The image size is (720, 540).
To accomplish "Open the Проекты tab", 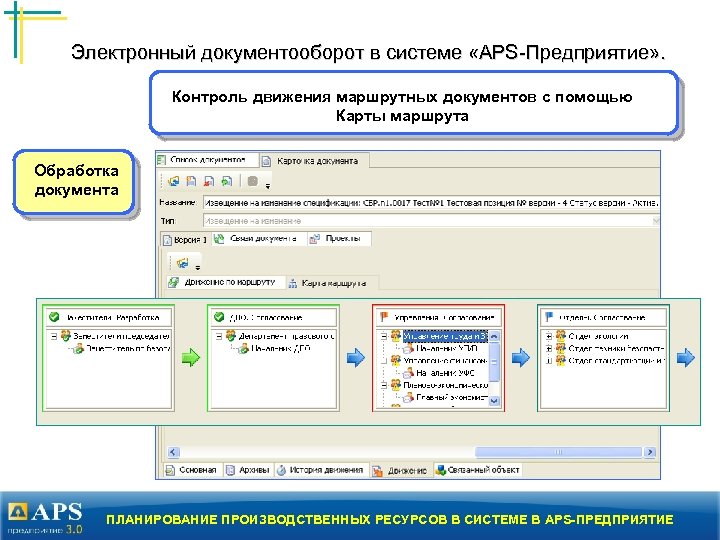I will 338,239.
